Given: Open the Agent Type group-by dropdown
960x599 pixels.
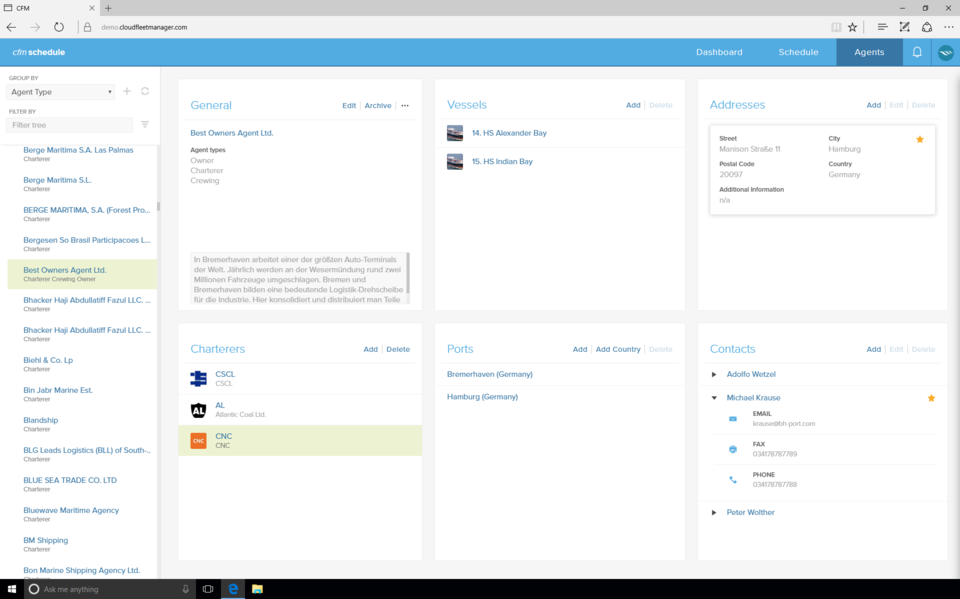Looking at the screenshot, I should pyautogui.click(x=61, y=92).
